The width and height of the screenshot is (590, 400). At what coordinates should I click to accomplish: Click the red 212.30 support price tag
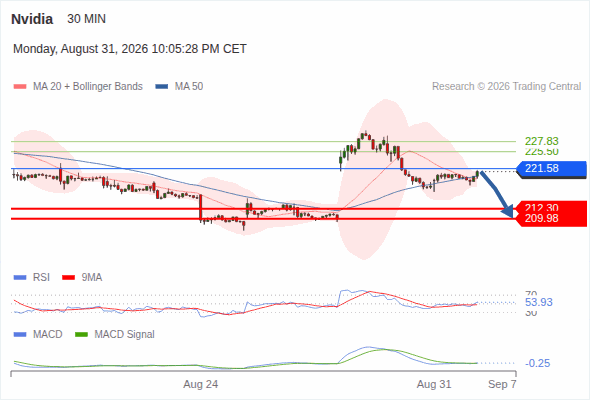pyautogui.click(x=552, y=207)
